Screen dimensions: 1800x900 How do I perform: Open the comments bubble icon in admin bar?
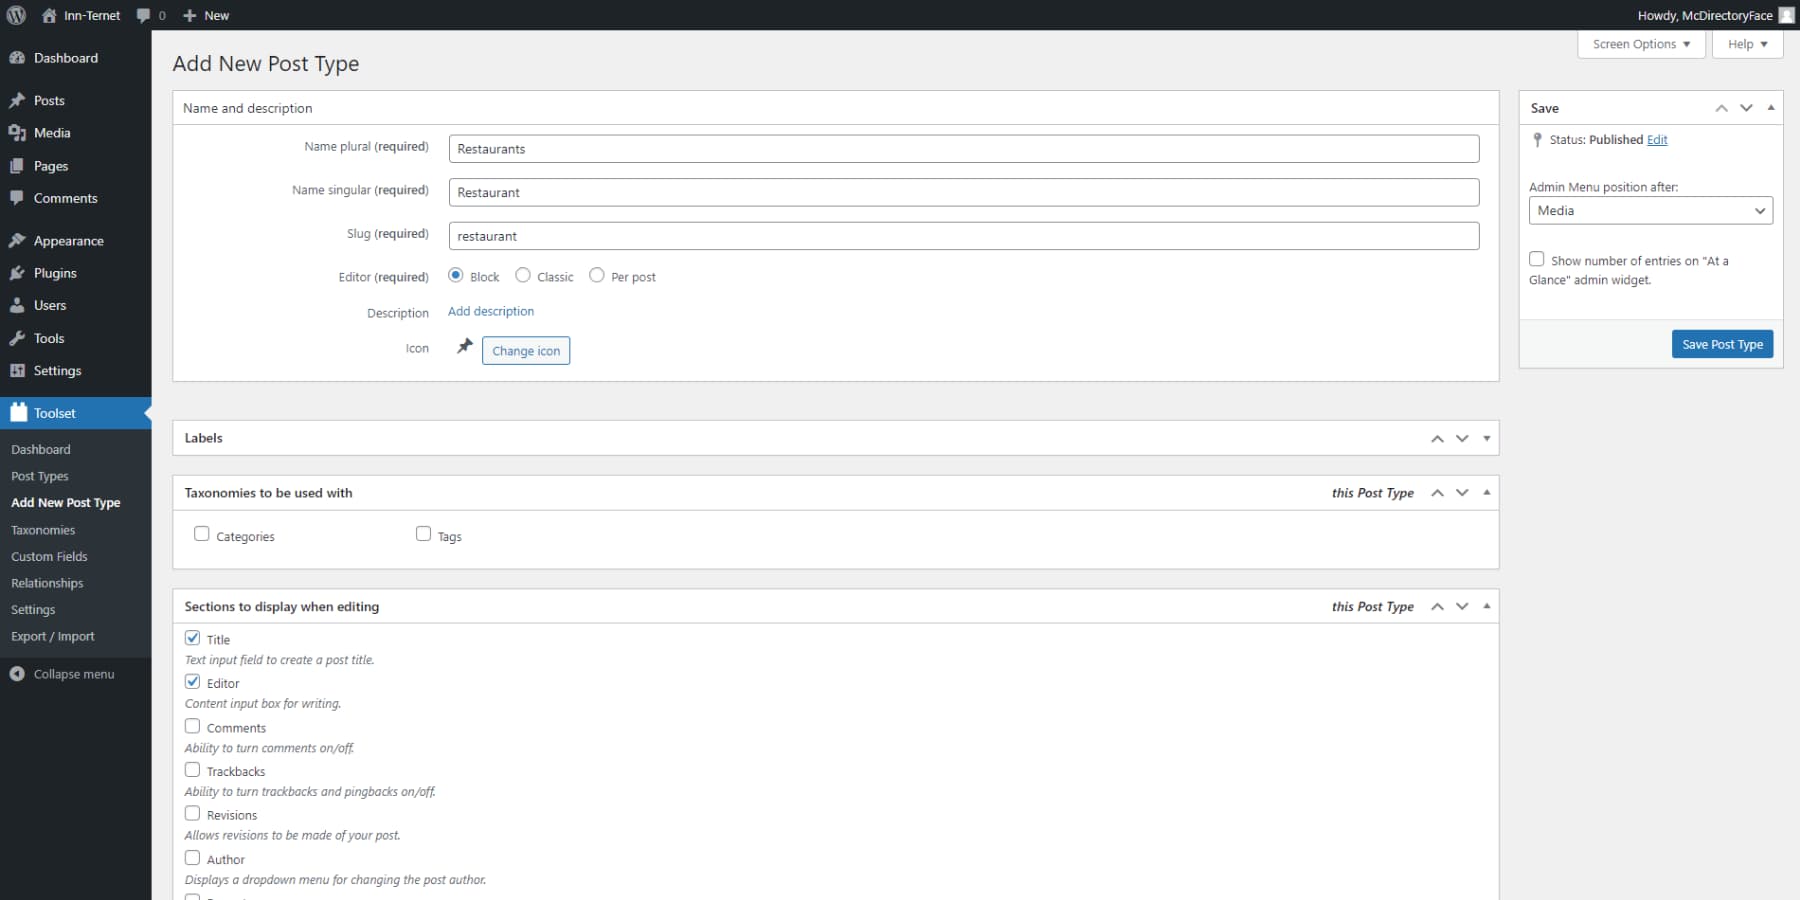pyautogui.click(x=143, y=15)
